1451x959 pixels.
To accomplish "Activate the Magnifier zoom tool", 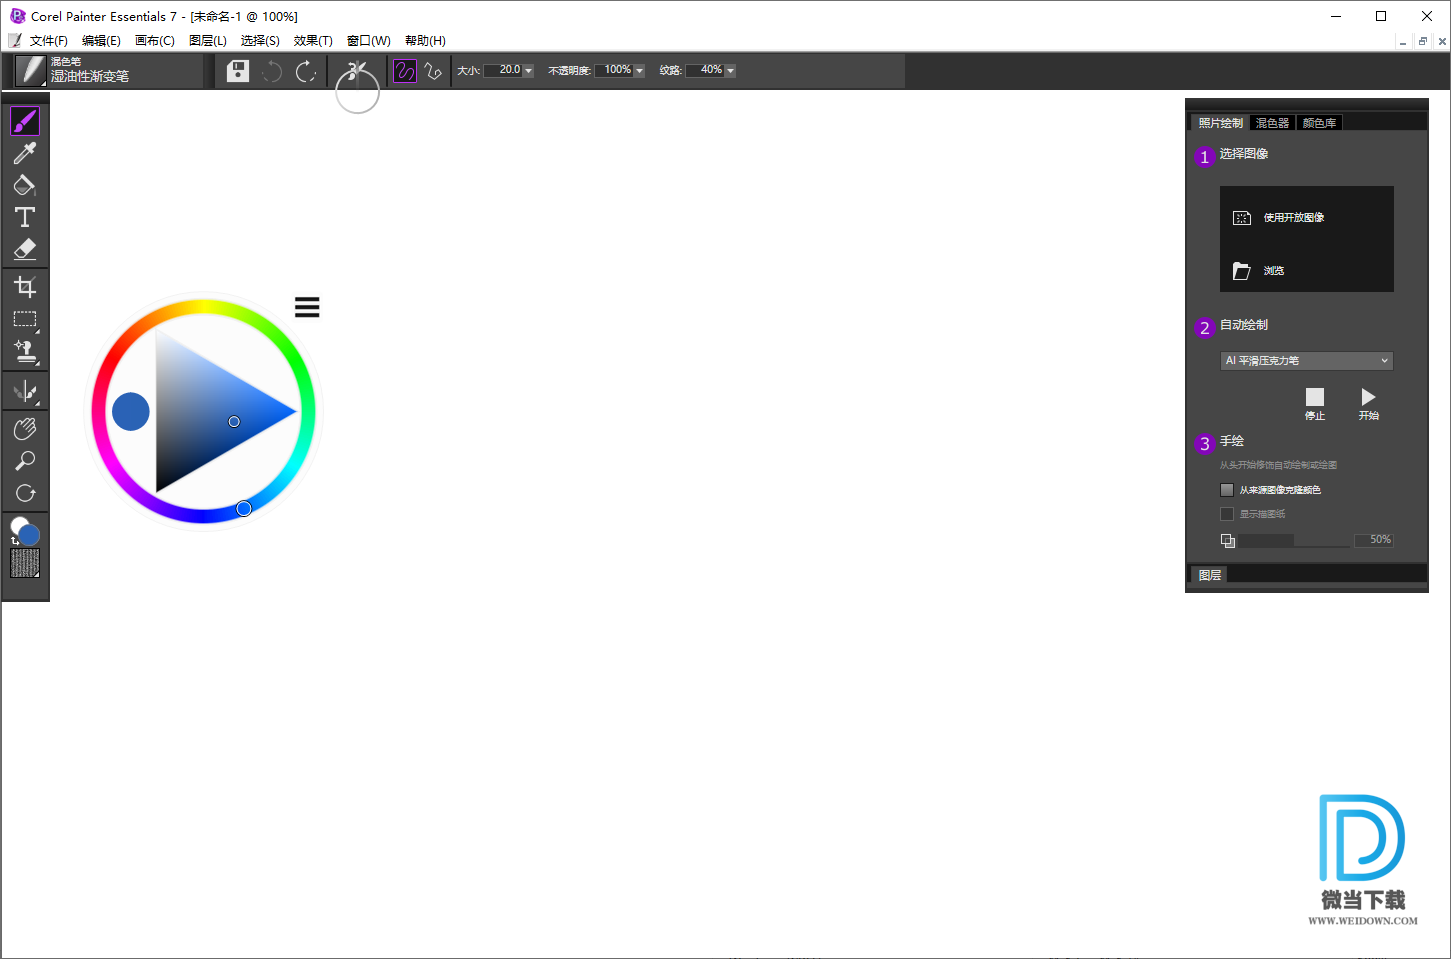I will [x=25, y=461].
